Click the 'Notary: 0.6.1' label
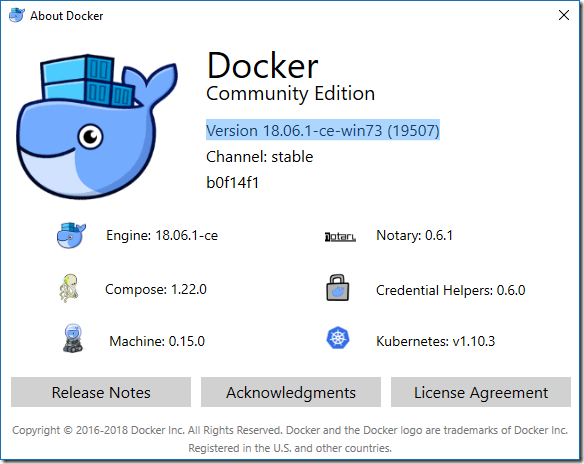Image resolution: width=584 pixels, height=464 pixels. (415, 235)
